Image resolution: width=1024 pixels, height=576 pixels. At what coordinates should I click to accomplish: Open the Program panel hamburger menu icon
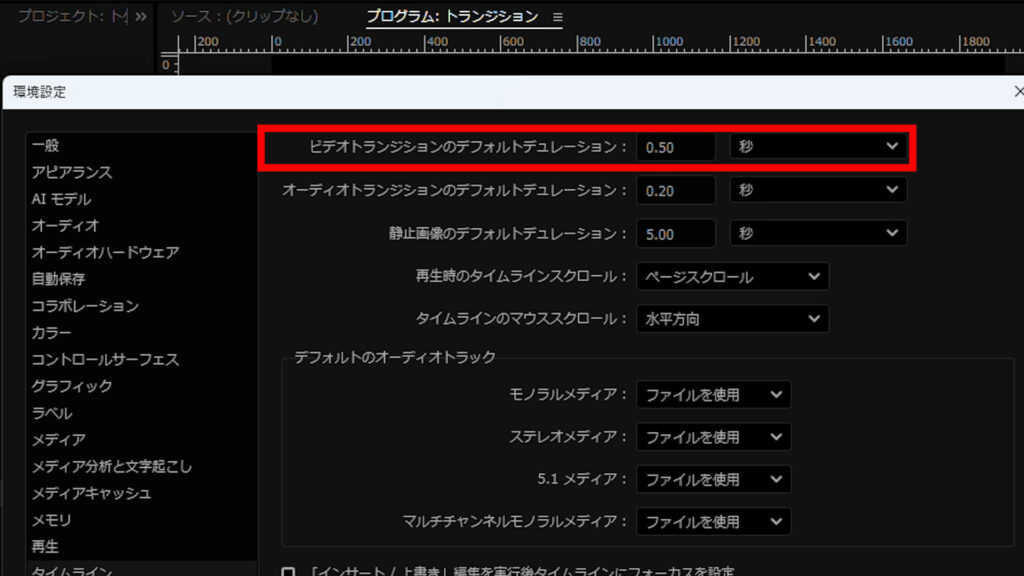coord(558,17)
